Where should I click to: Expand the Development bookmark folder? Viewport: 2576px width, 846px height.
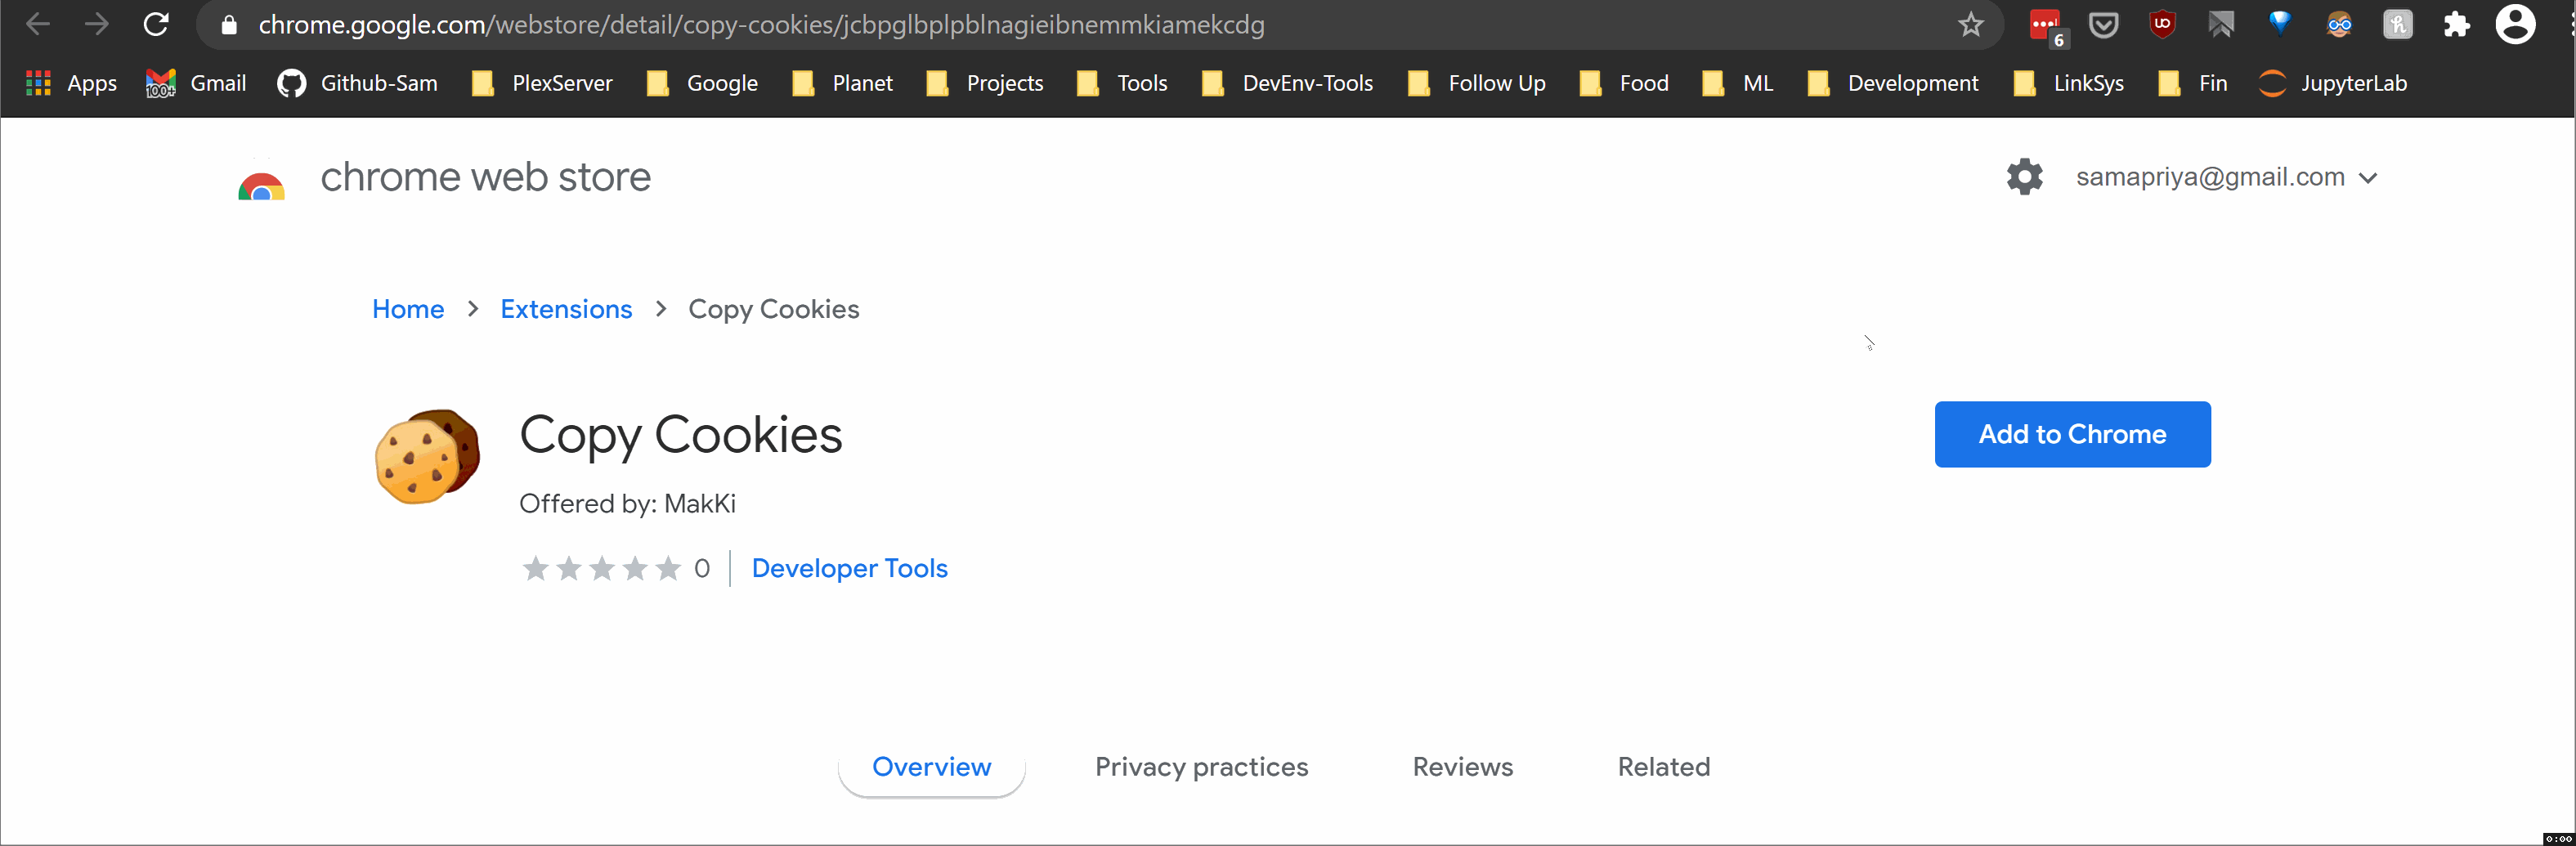click(1893, 83)
